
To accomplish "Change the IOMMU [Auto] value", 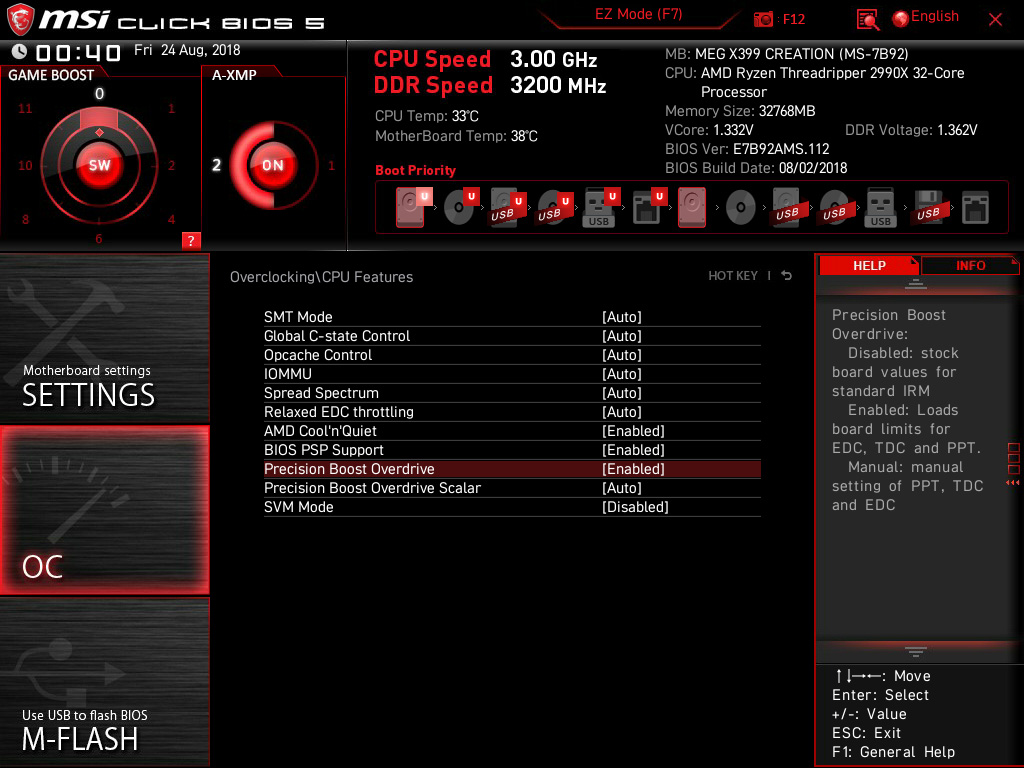I will coord(622,374).
